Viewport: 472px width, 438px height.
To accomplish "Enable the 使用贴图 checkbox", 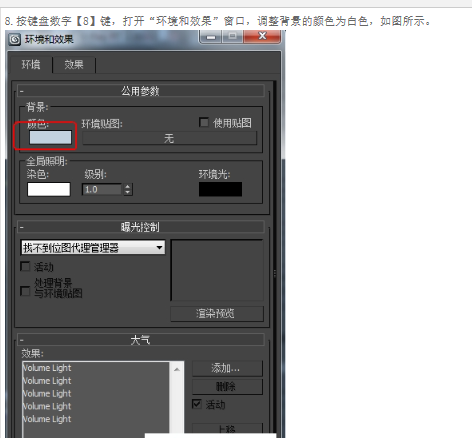I will point(204,122).
